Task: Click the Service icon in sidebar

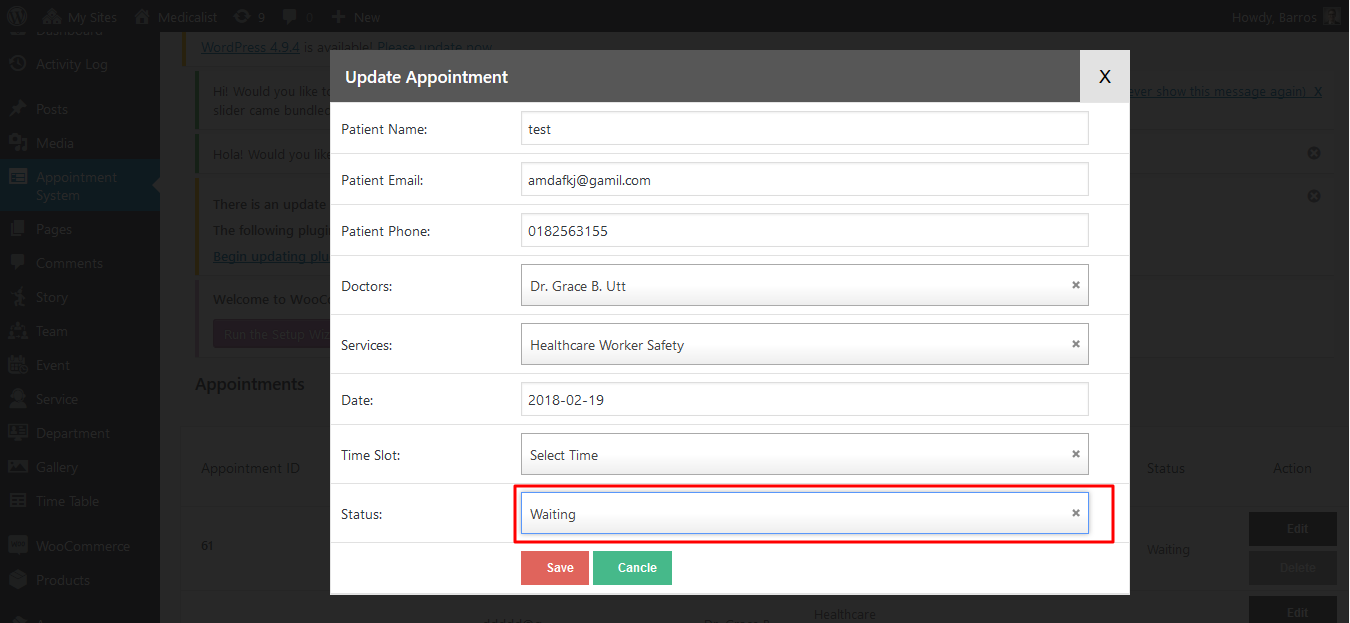Action: [x=18, y=399]
